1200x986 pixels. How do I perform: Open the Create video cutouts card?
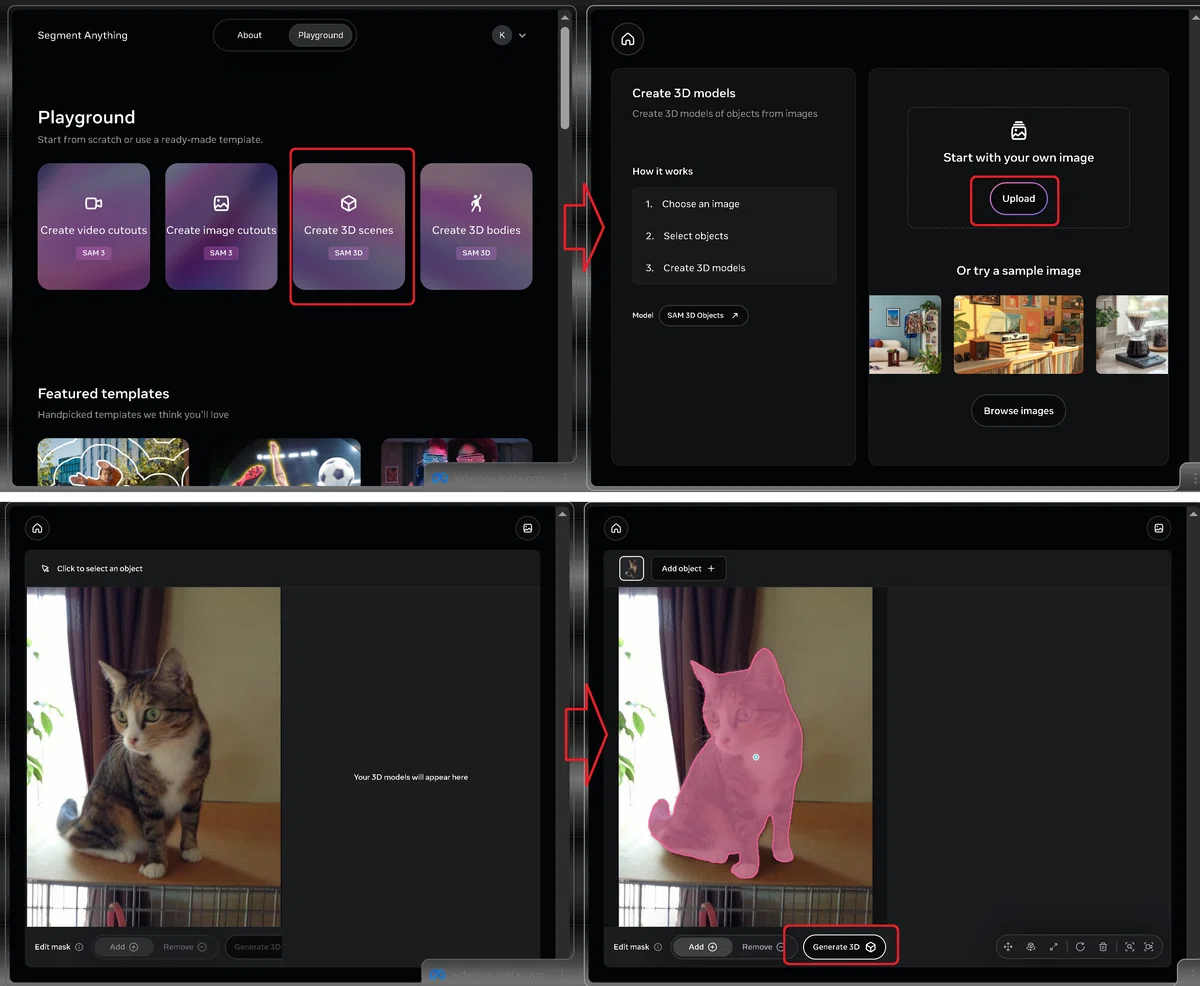point(94,227)
